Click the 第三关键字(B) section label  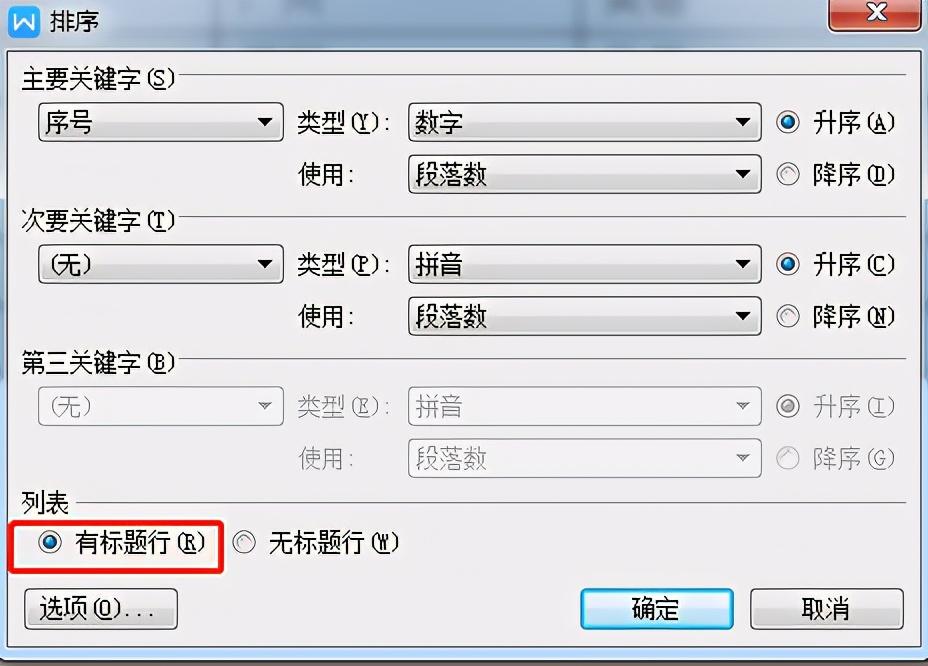coord(98,363)
